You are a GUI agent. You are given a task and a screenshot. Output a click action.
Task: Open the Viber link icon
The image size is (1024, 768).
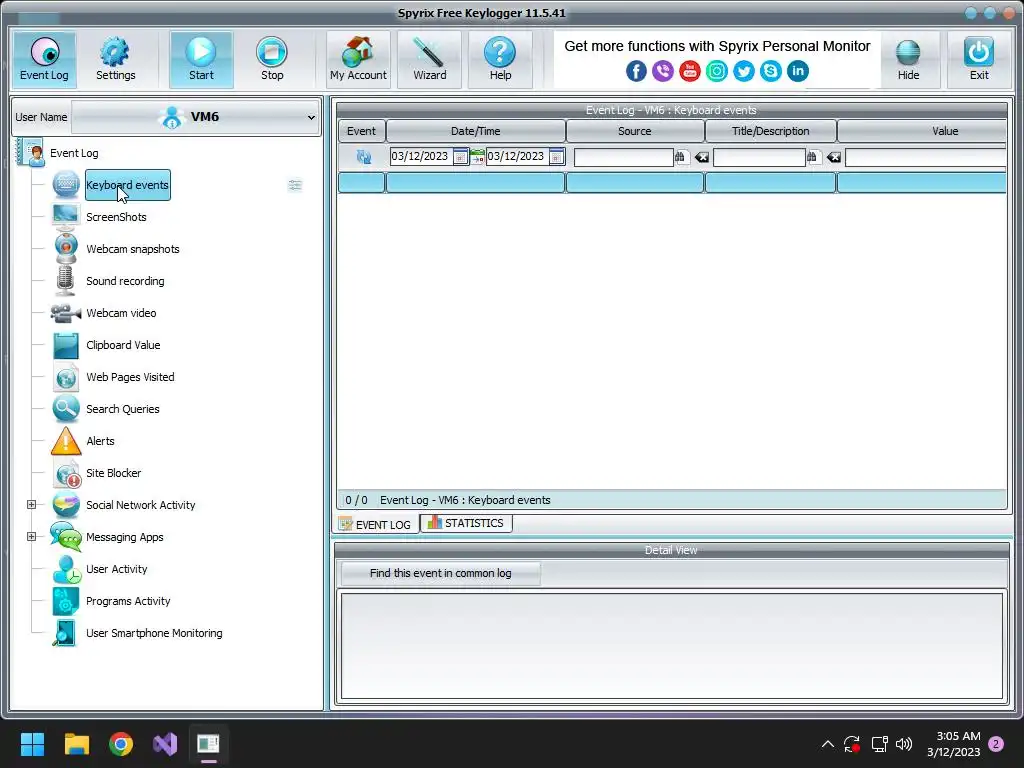[663, 71]
